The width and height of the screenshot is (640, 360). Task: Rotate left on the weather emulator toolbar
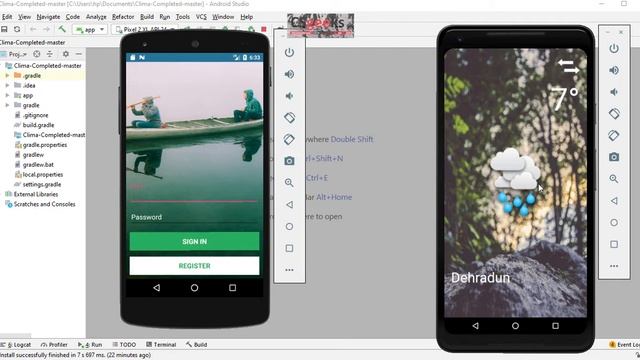pos(614,114)
